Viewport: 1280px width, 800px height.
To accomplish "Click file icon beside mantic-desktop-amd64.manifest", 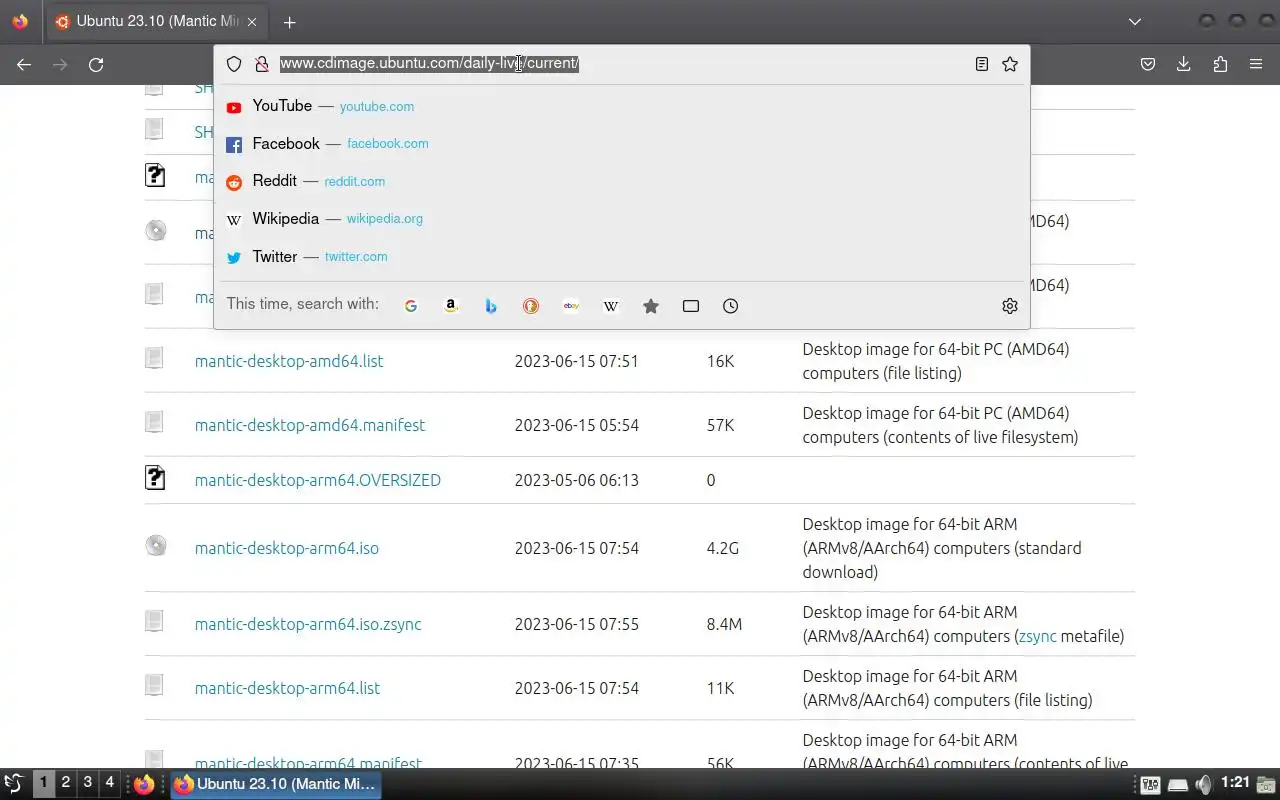I will pos(154,421).
